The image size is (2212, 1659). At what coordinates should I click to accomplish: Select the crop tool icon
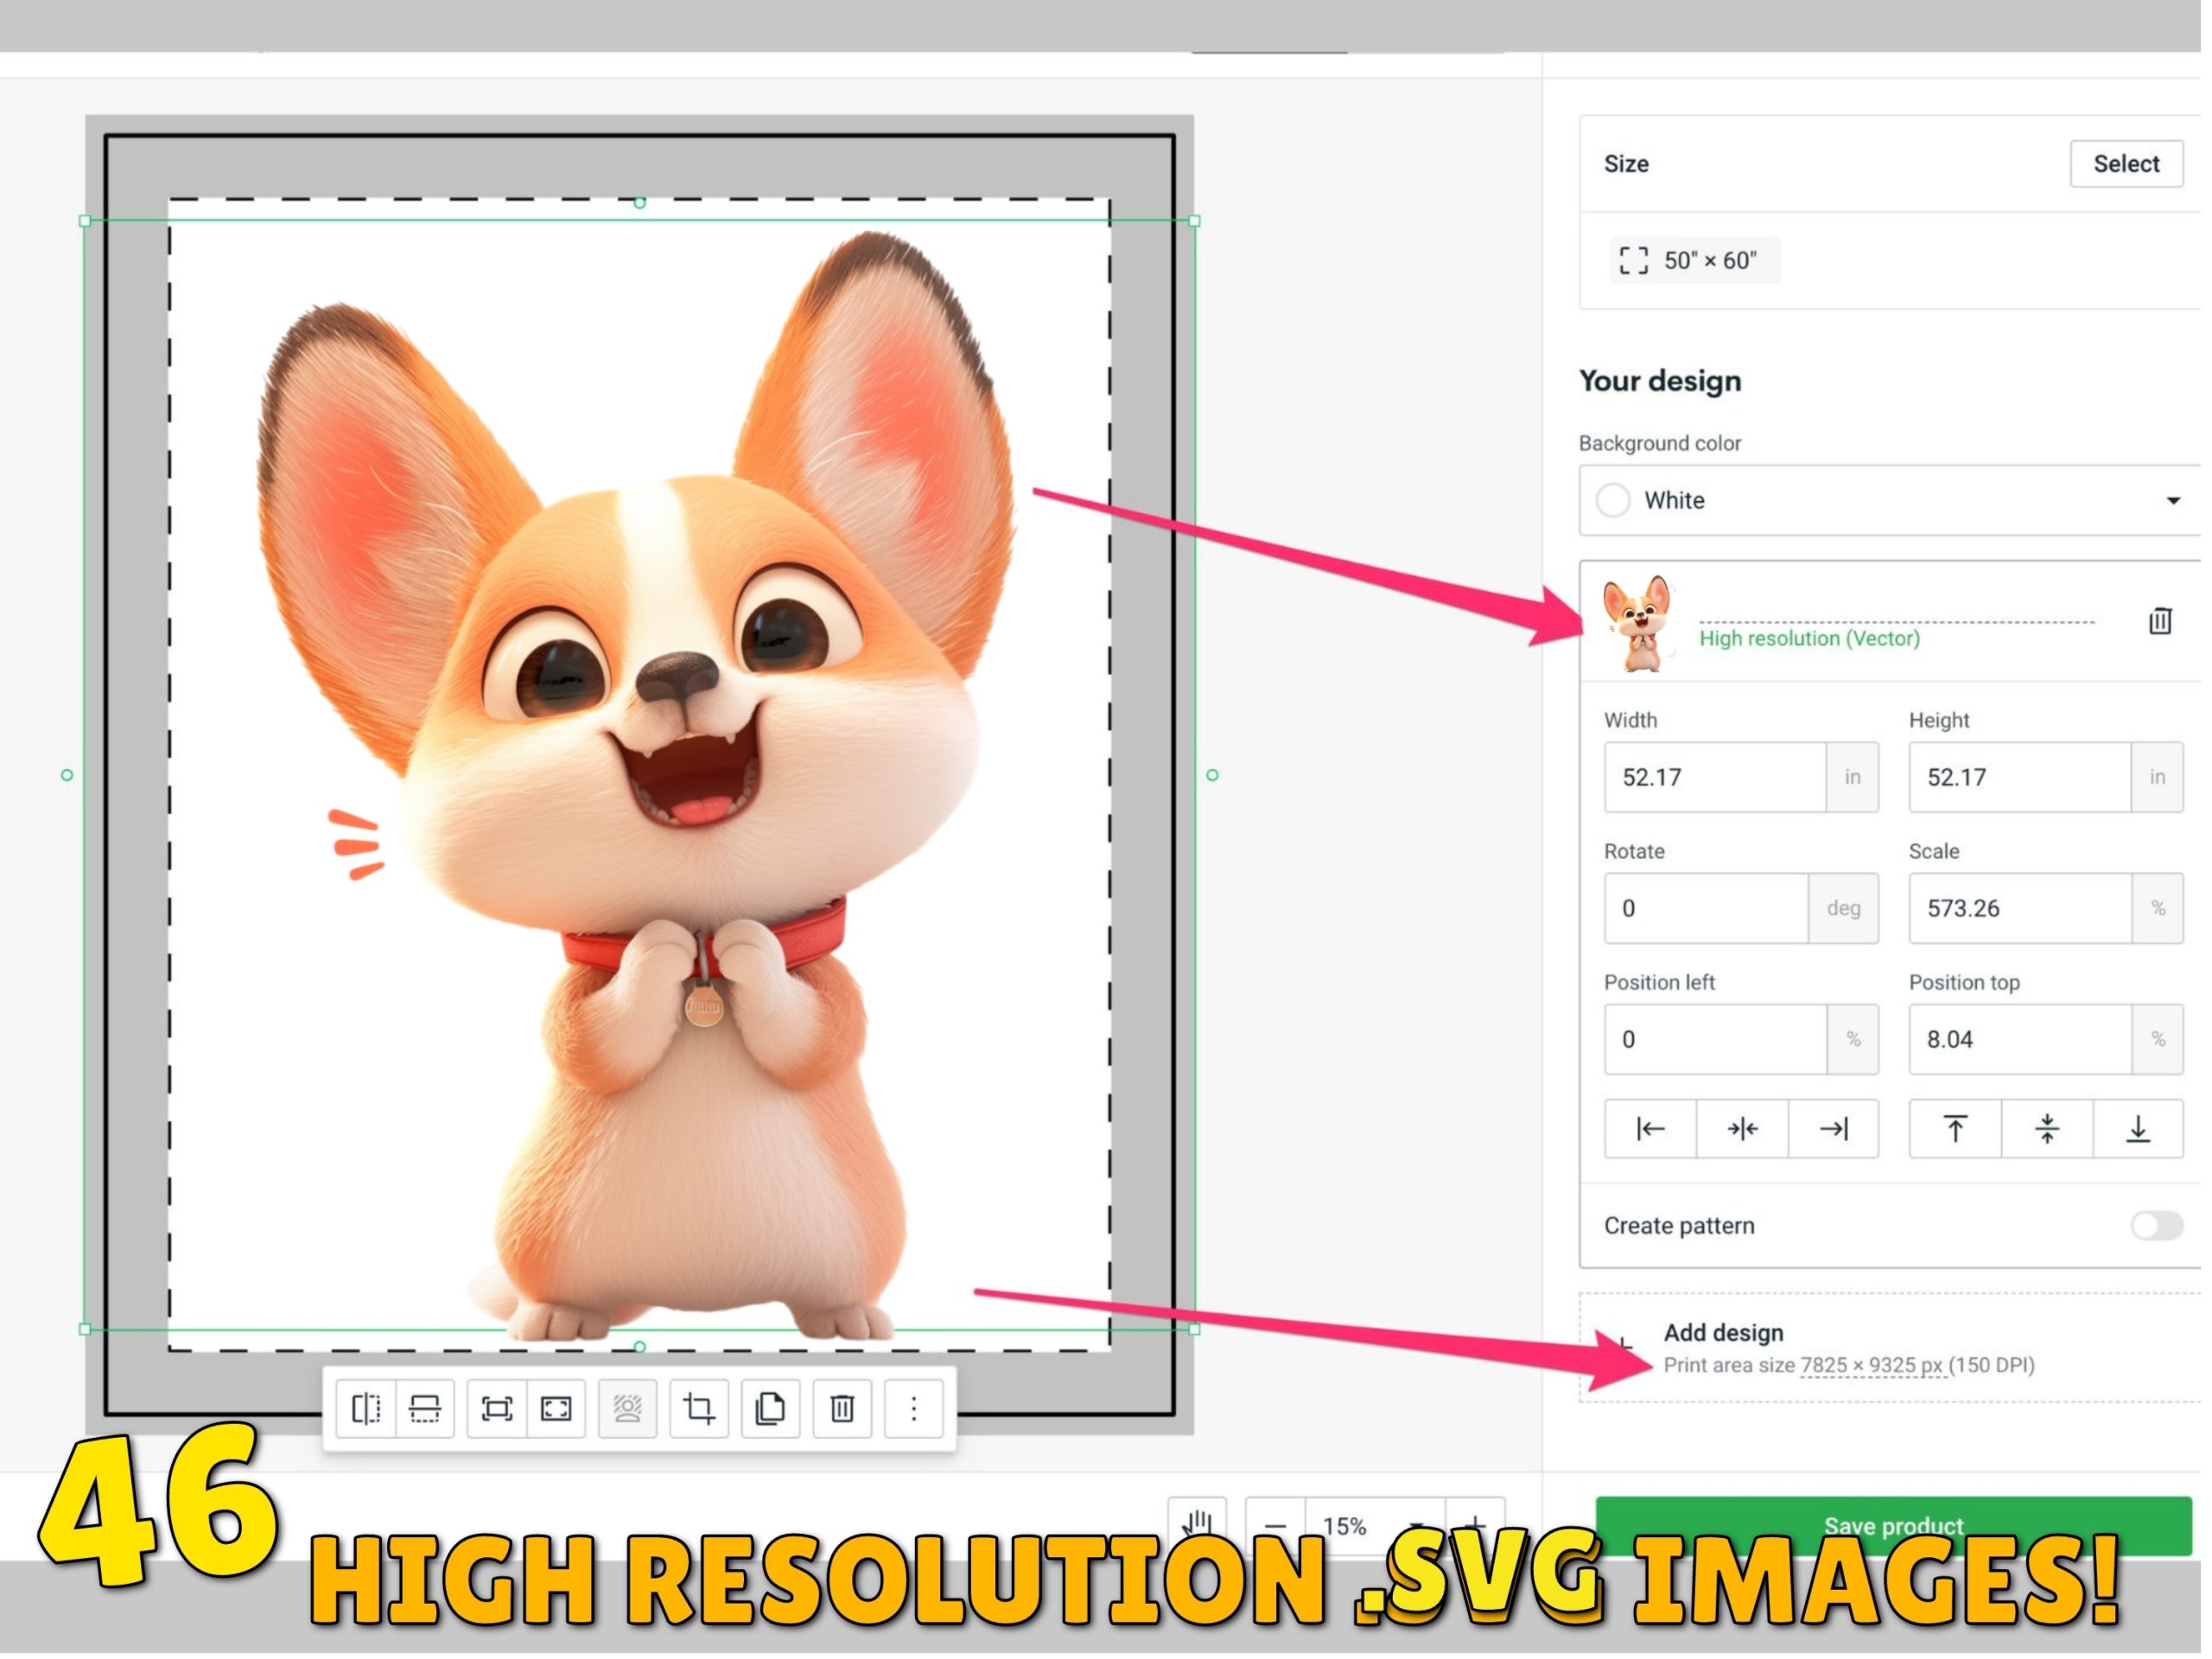pyautogui.click(x=699, y=1411)
